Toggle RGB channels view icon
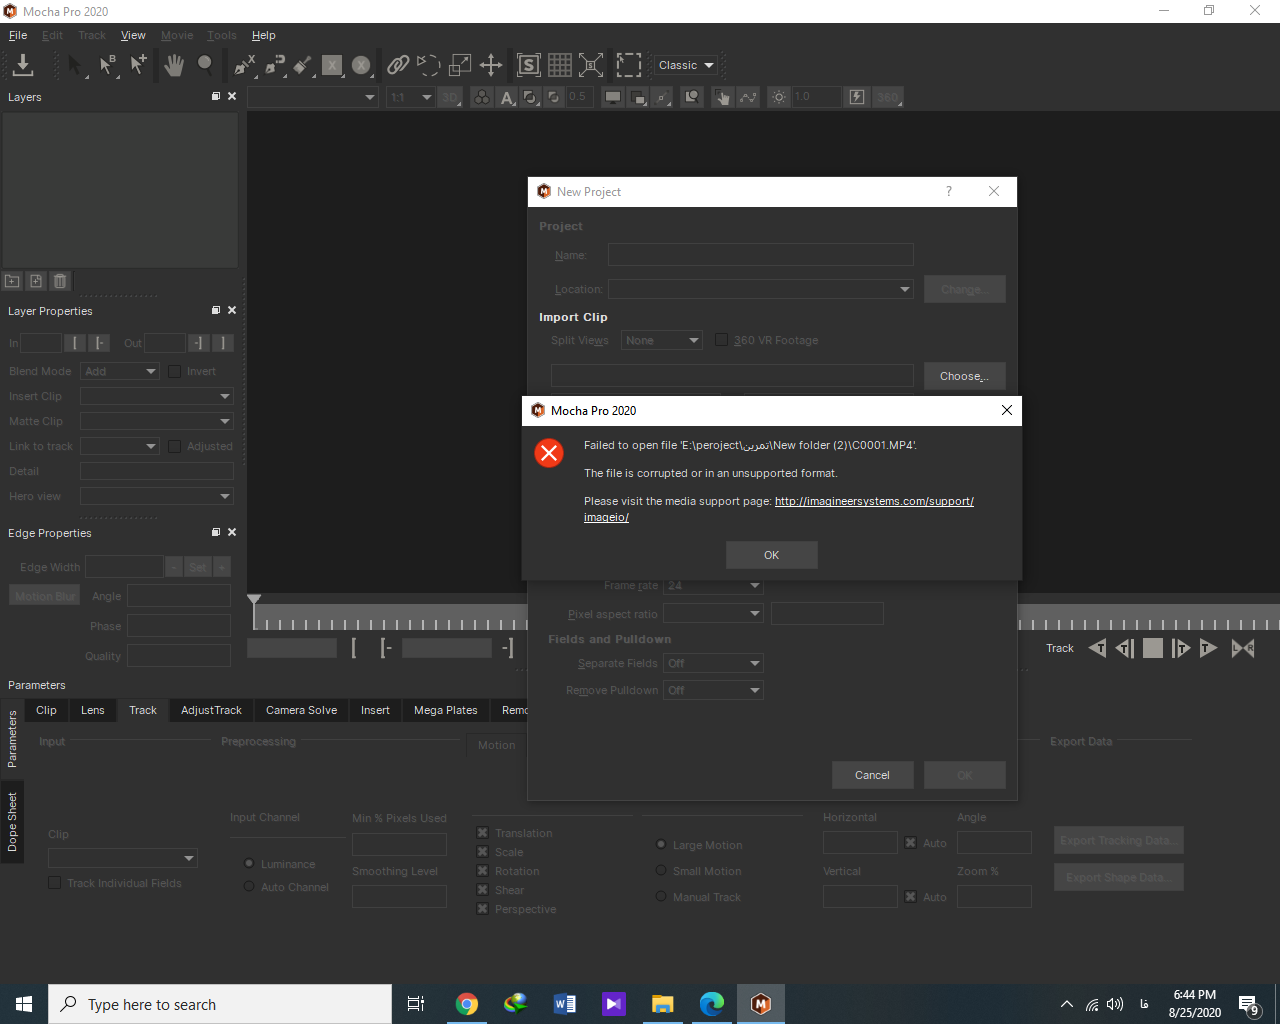This screenshot has width=1280, height=1024. 482,97
